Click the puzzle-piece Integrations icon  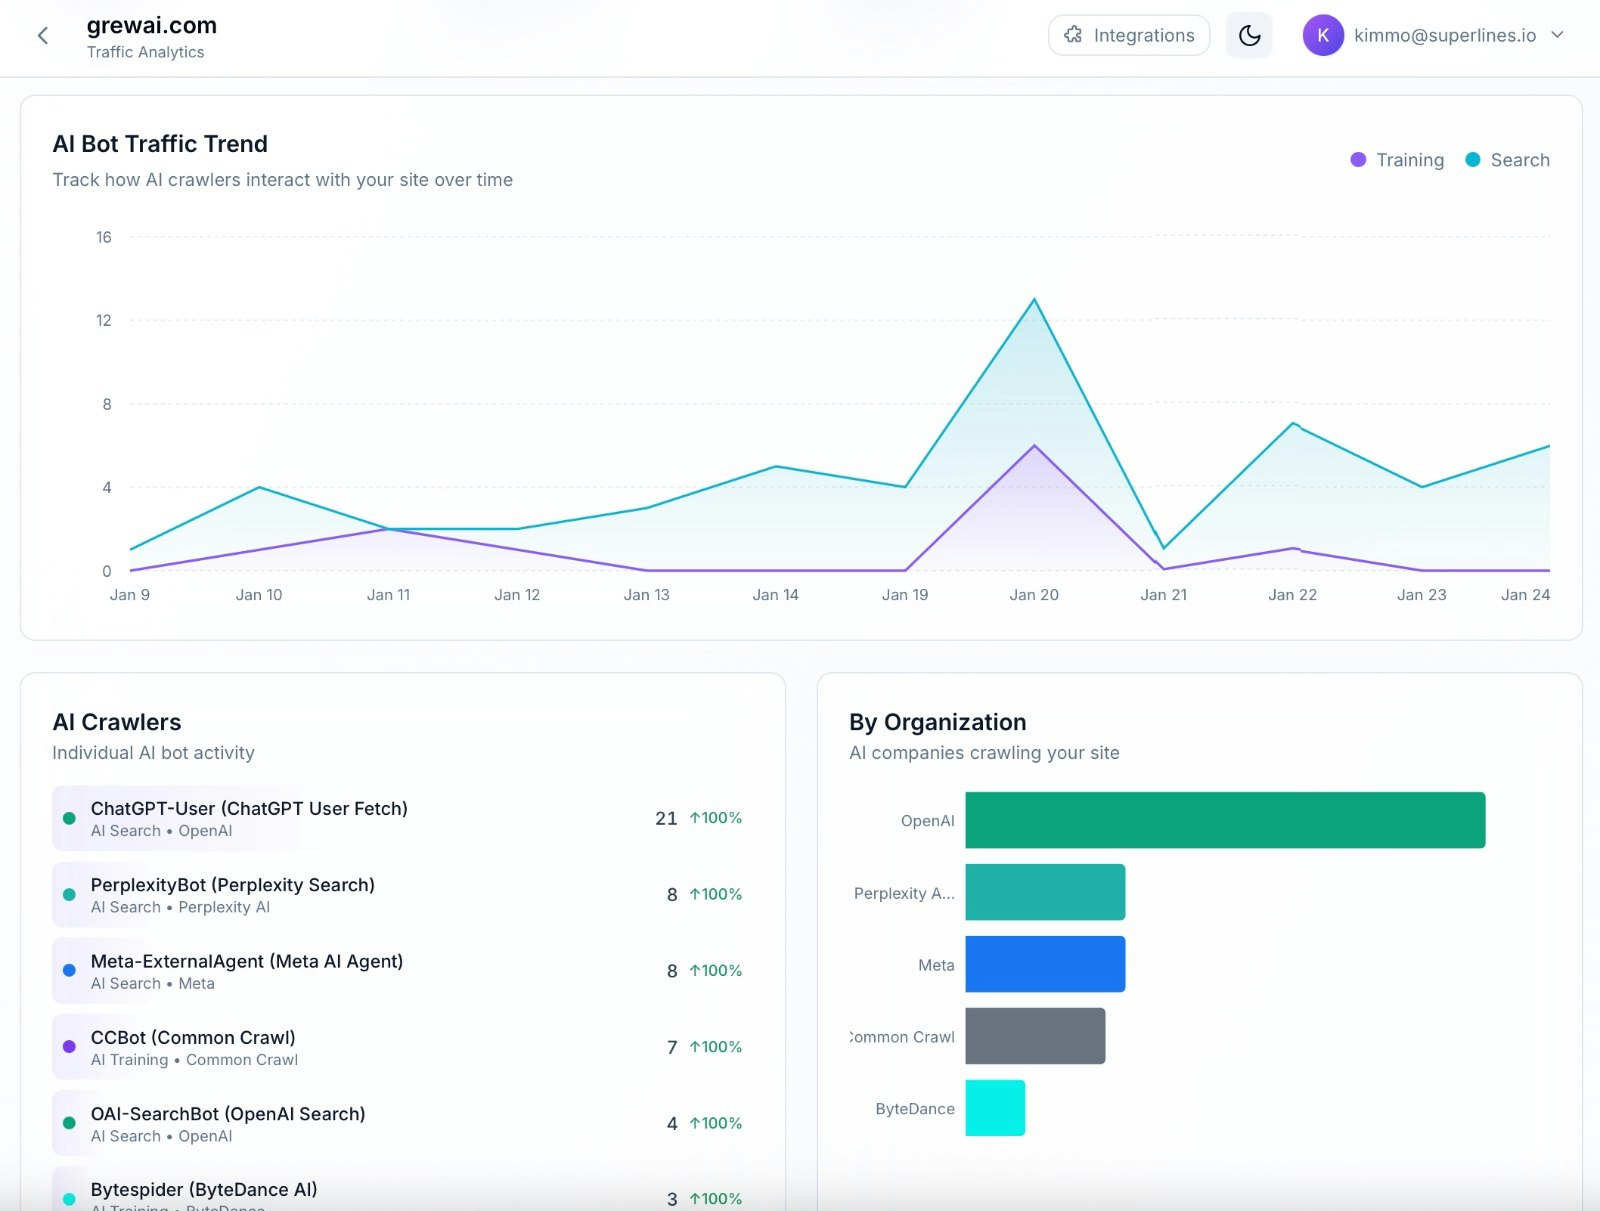(x=1073, y=35)
